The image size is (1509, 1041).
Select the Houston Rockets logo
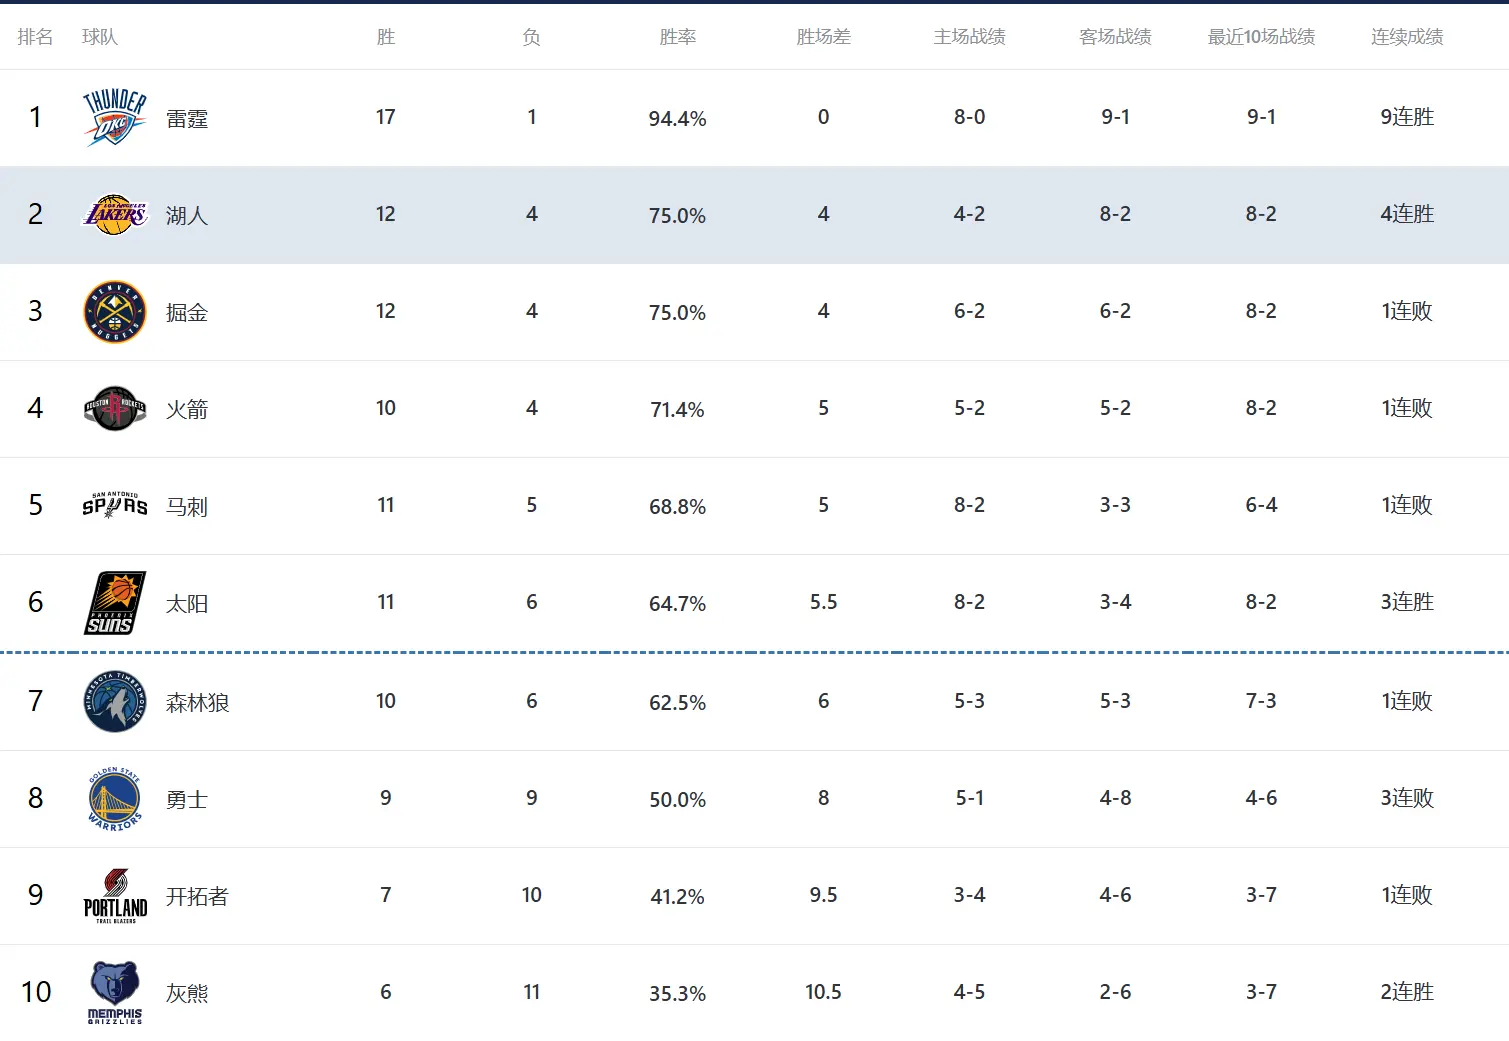coord(115,409)
